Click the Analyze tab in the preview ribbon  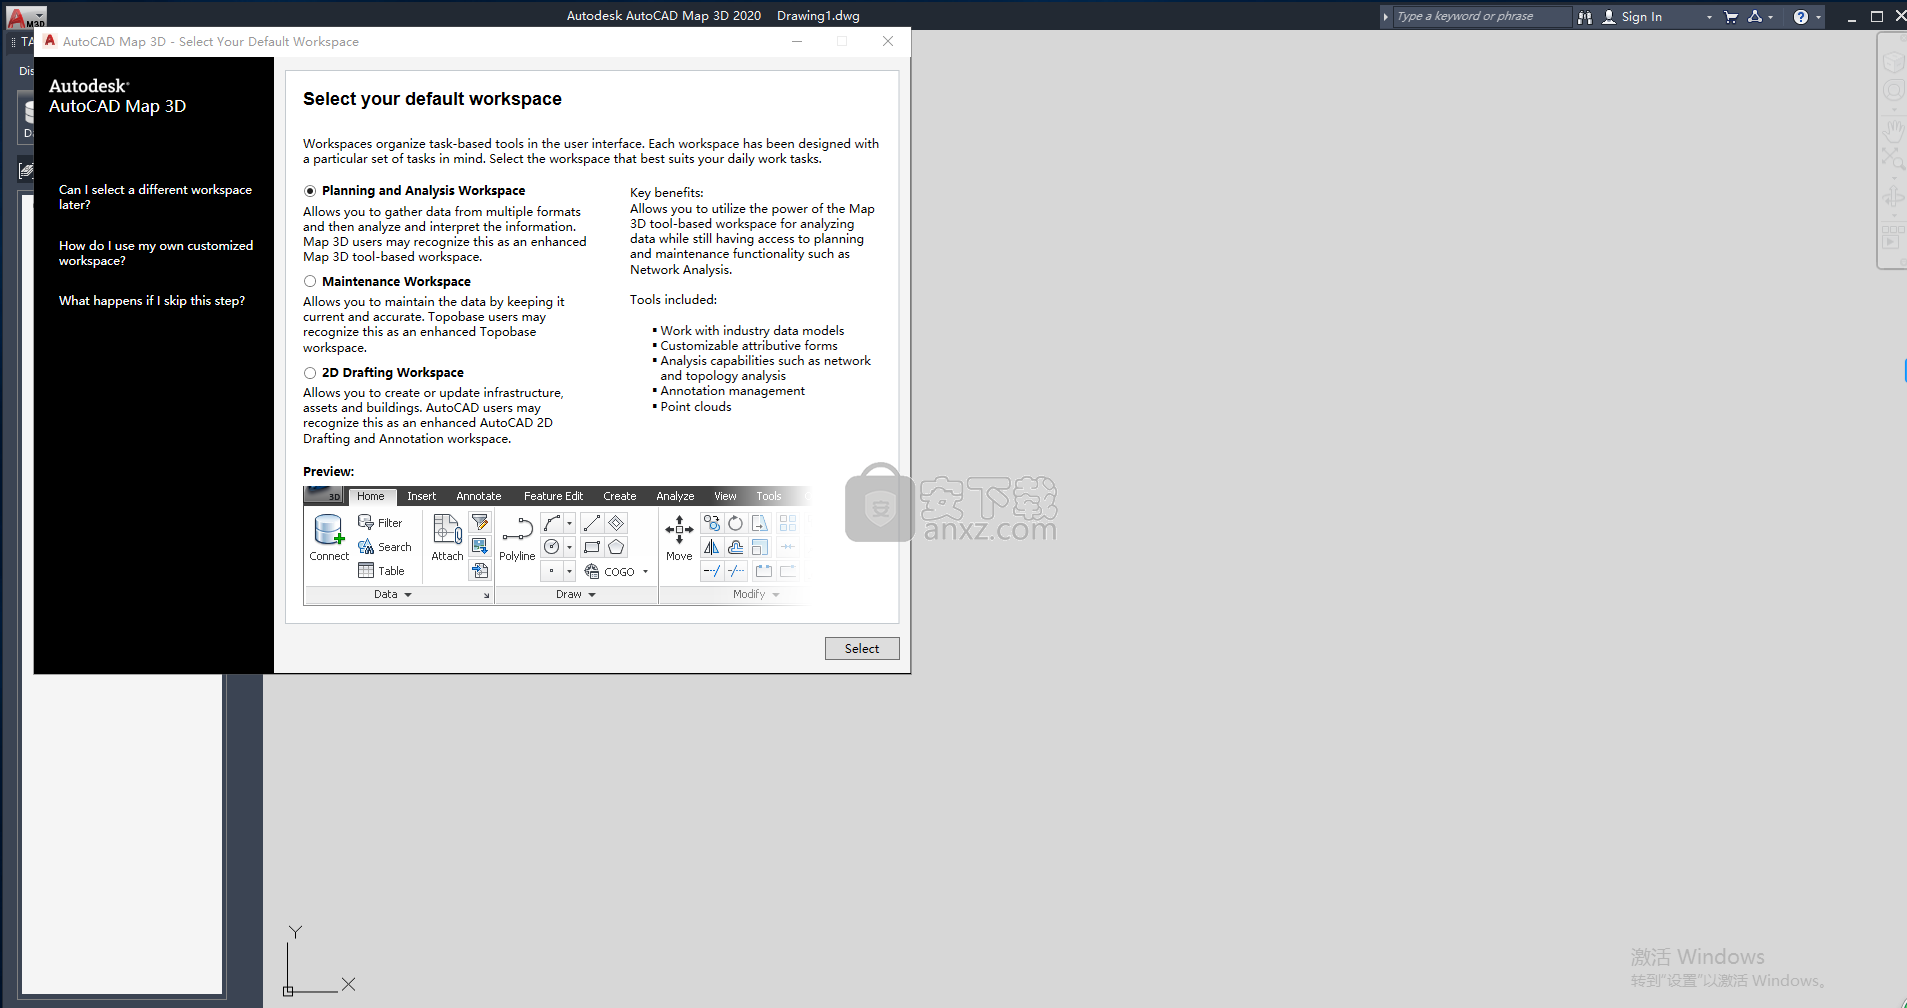pyautogui.click(x=675, y=496)
